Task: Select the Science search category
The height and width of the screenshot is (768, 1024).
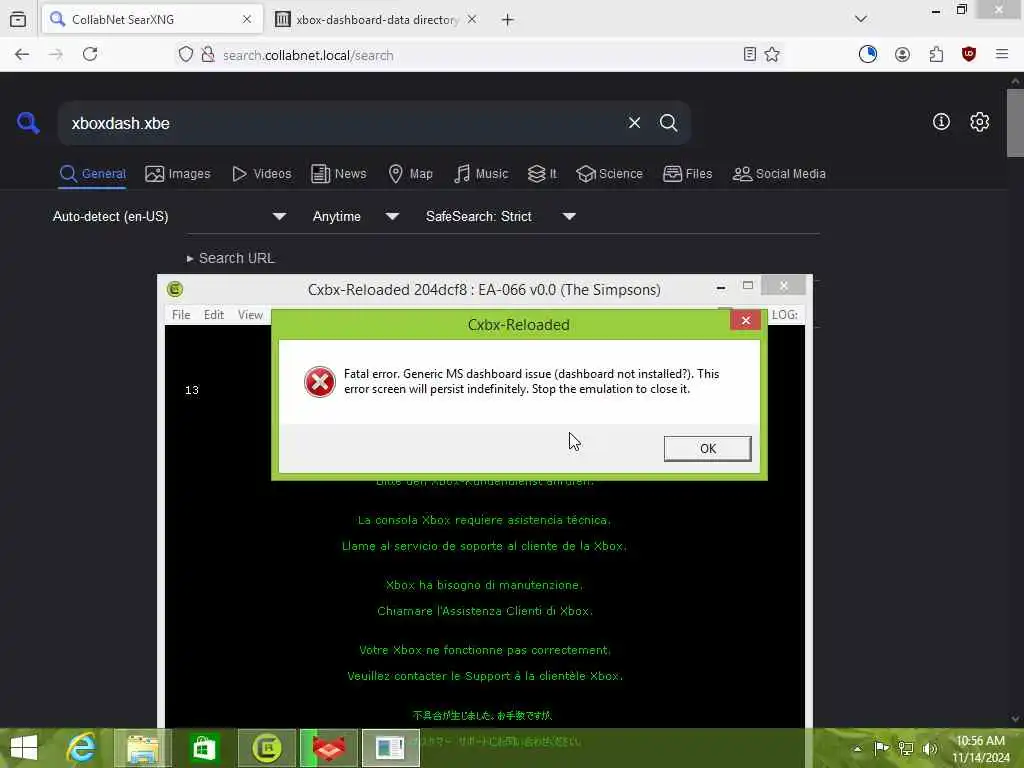Action: point(609,174)
